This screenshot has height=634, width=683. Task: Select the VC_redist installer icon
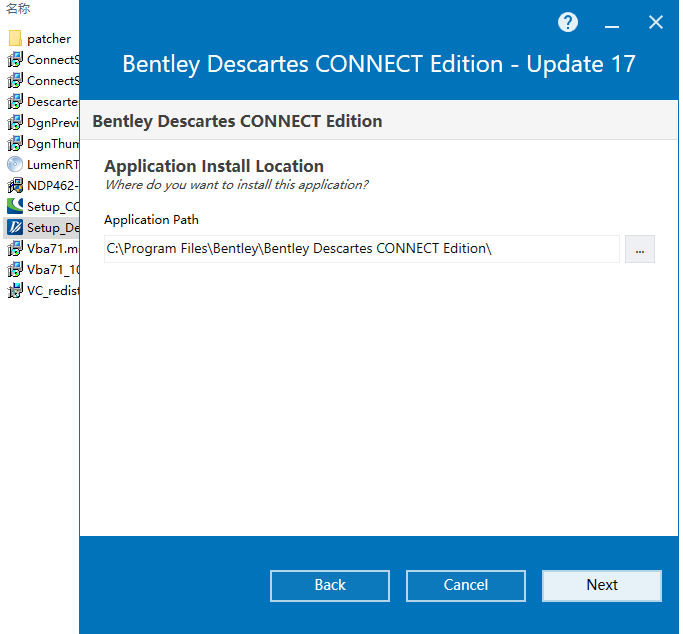click(x=15, y=290)
